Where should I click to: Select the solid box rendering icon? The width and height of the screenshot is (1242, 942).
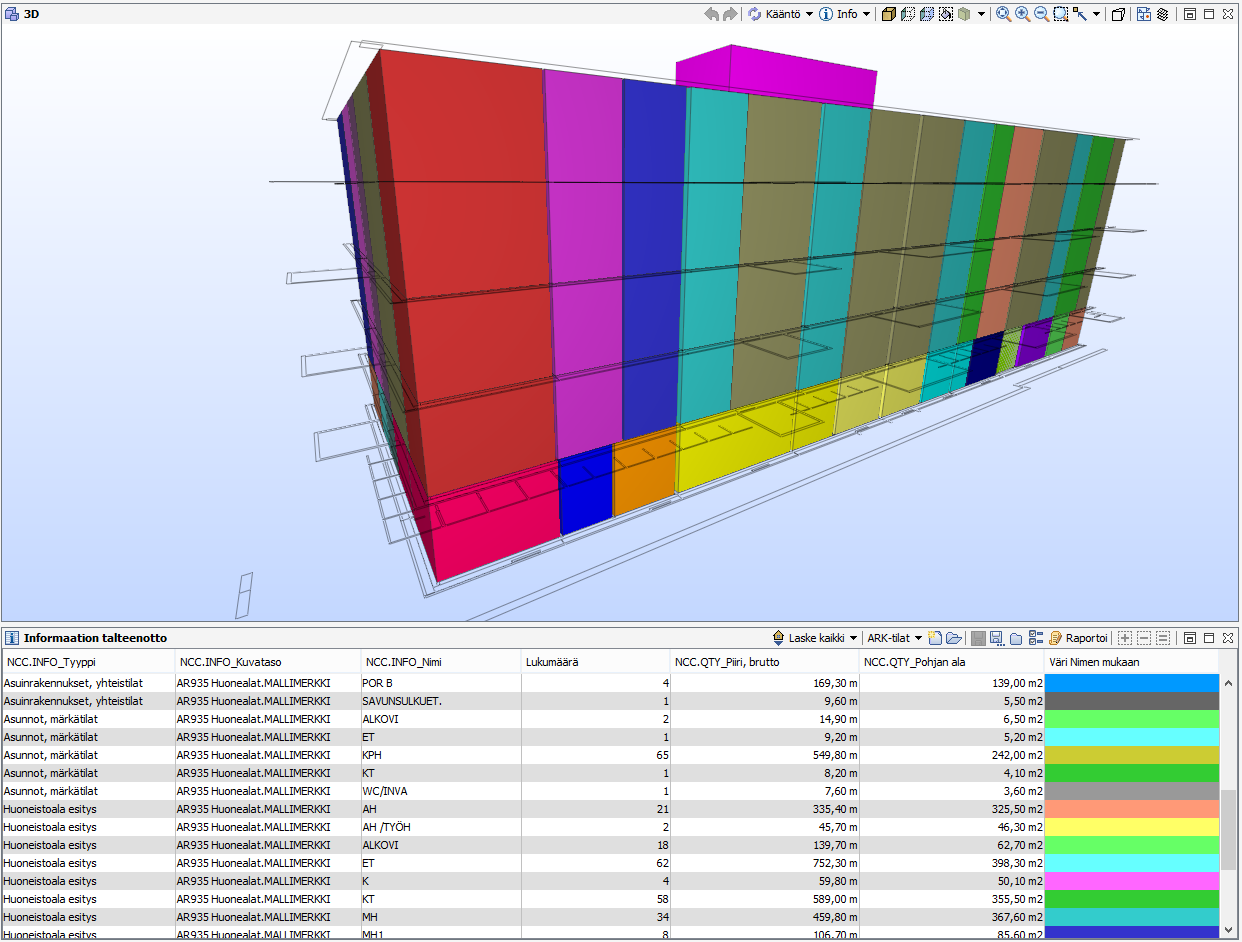(x=888, y=14)
